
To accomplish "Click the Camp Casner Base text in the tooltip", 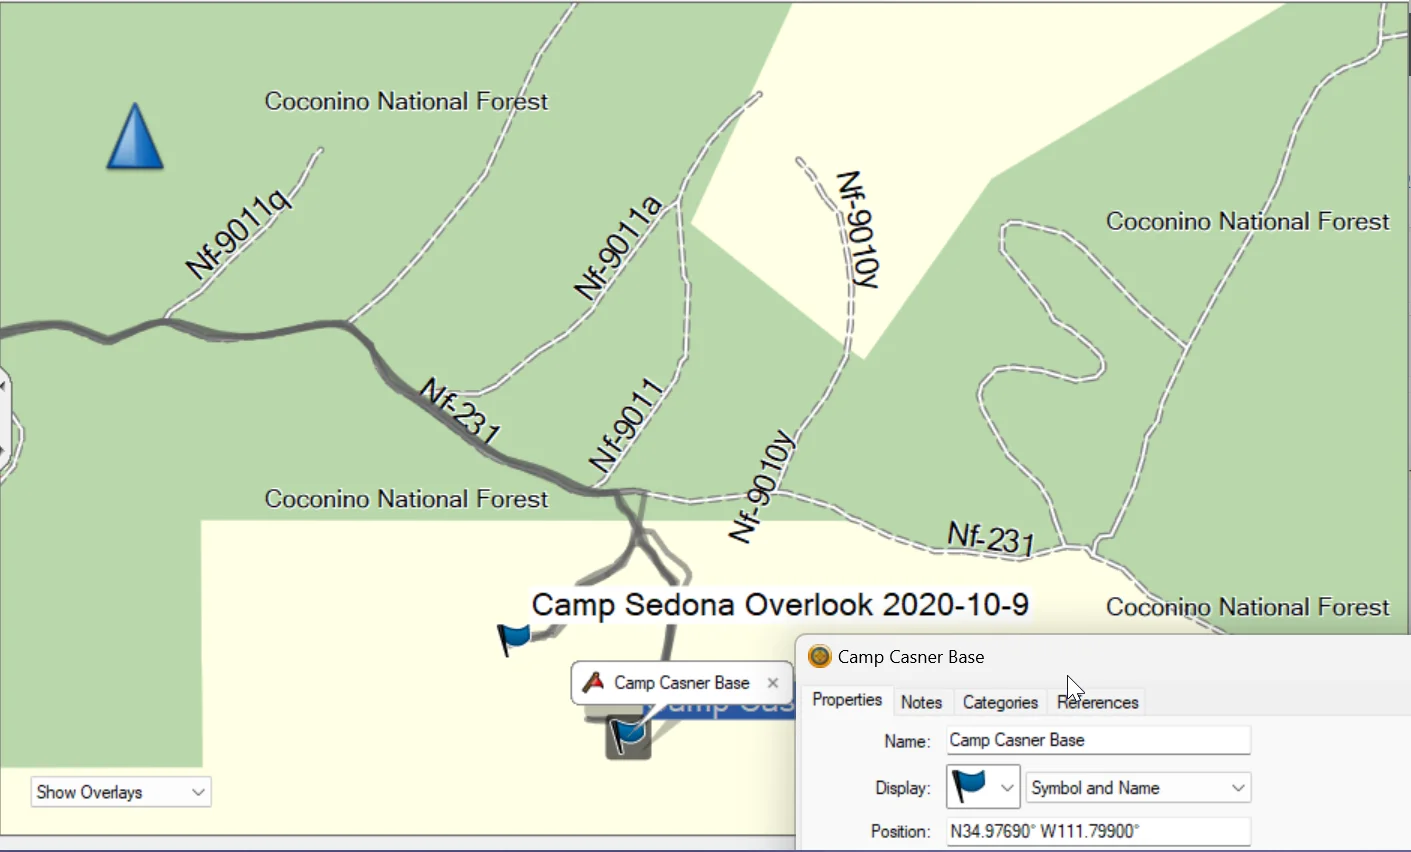I will click(681, 683).
